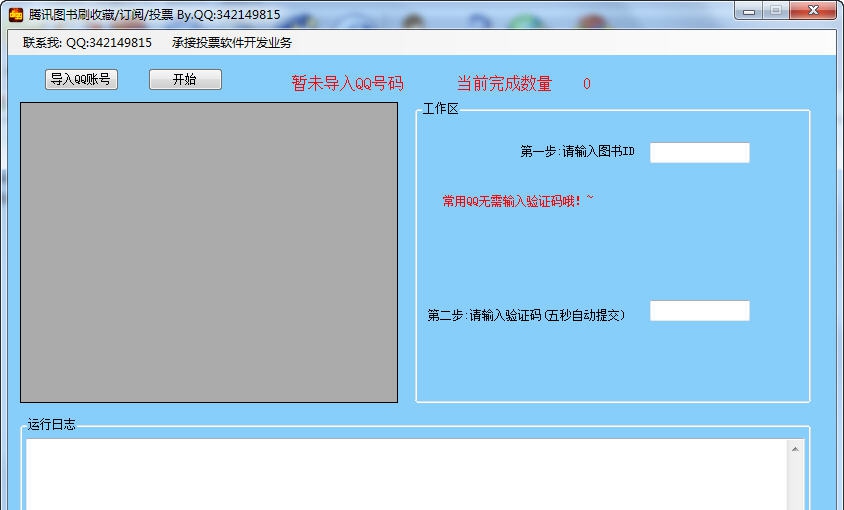Click the 第一步:请输入图书ID label
This screenshot has height=510, width=844.
coord(577,151)
